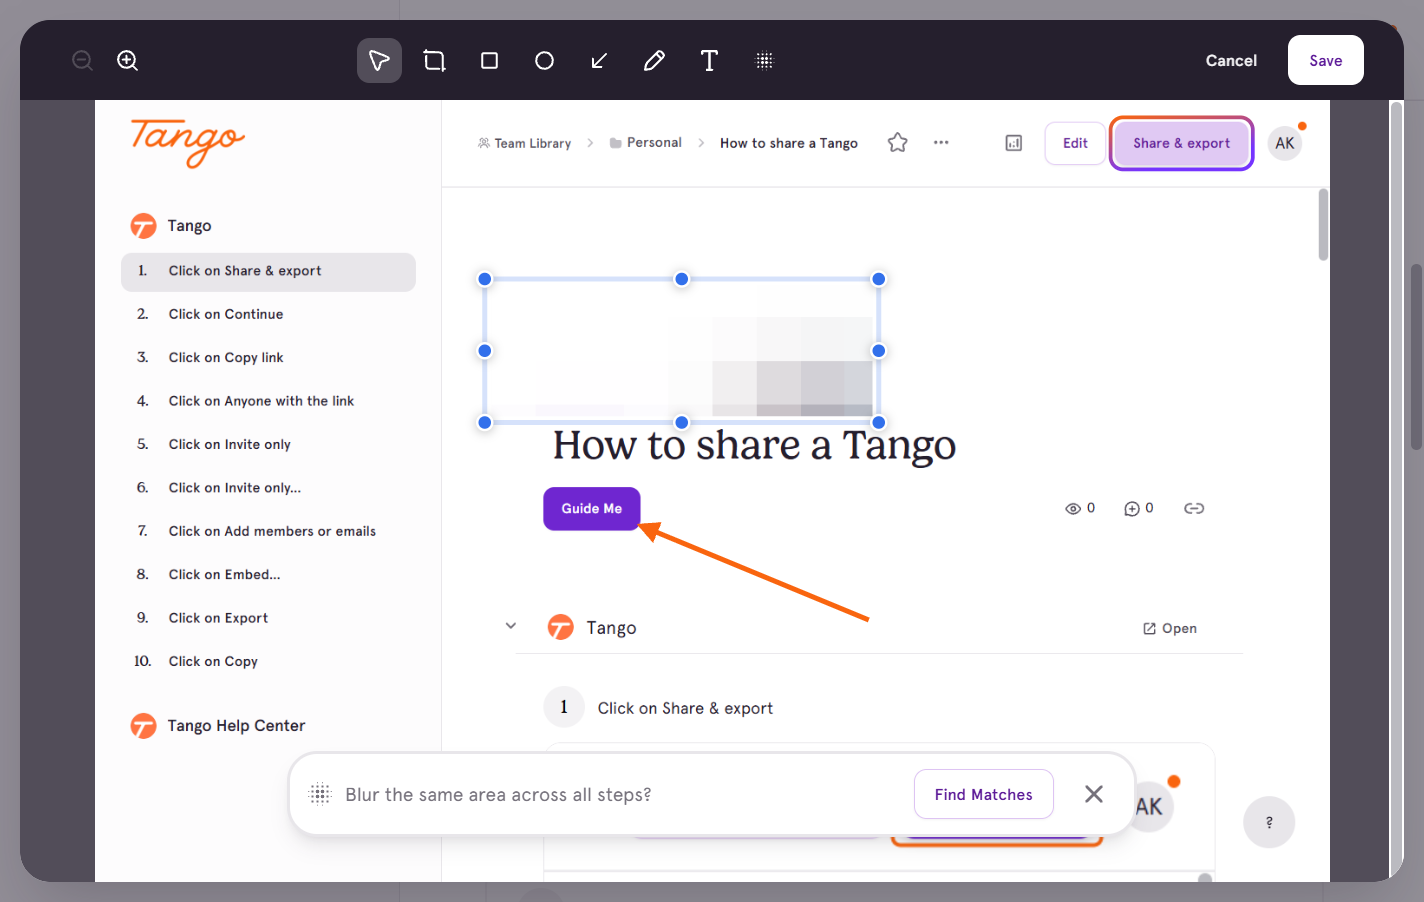
Task: Select the ellipse shape tool
Action: click(x=544, y=61)
